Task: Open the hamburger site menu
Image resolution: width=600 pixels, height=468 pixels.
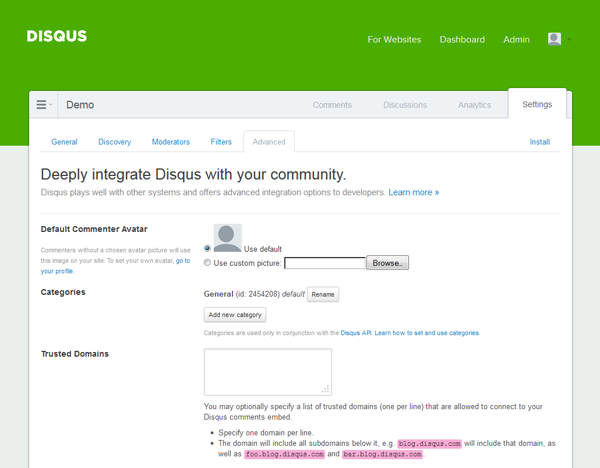Action: tap(44, 105)
